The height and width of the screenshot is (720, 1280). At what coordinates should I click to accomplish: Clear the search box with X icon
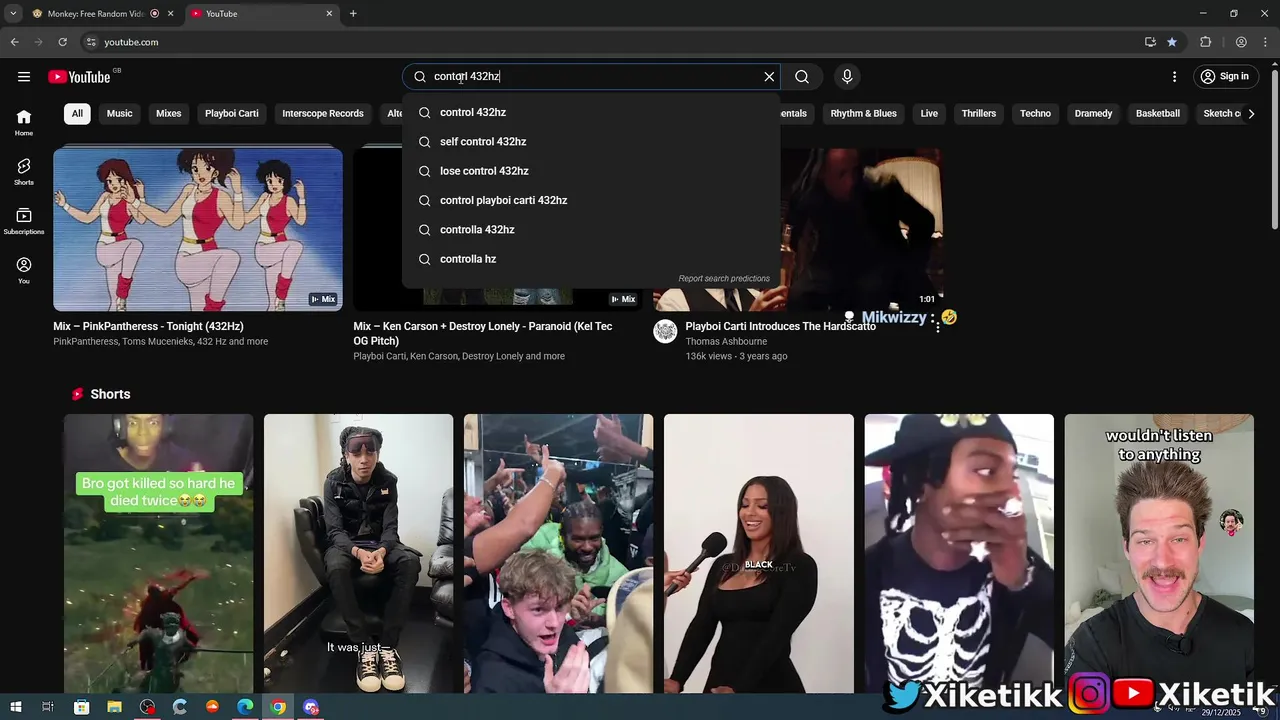pos(769,76)
